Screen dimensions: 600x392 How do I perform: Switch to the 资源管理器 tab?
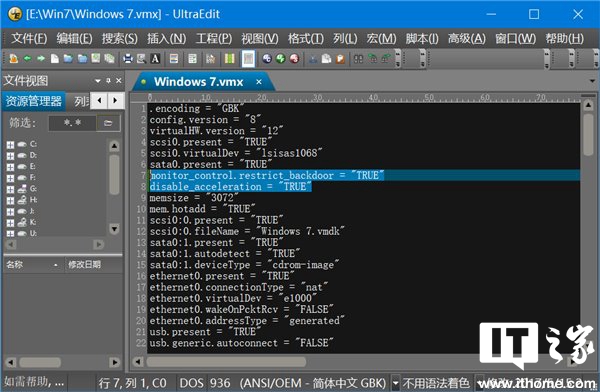tap(34, 101)
